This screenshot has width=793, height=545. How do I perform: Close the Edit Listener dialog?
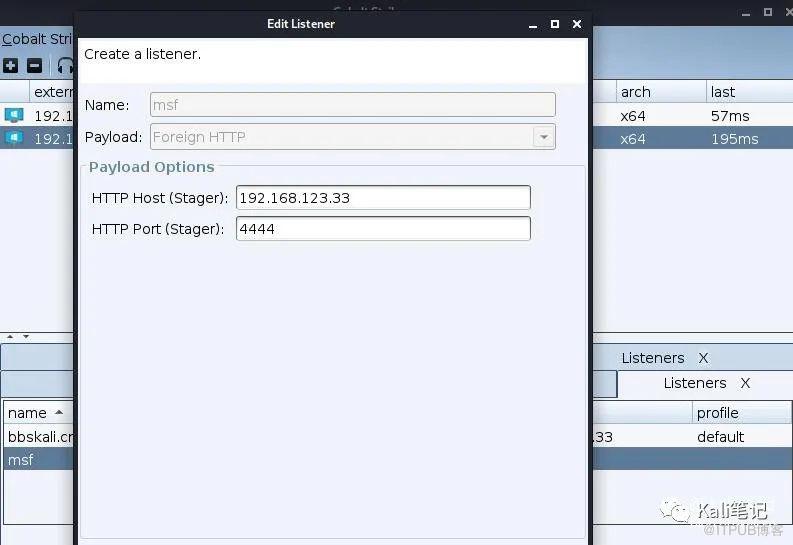pos(577,24)
